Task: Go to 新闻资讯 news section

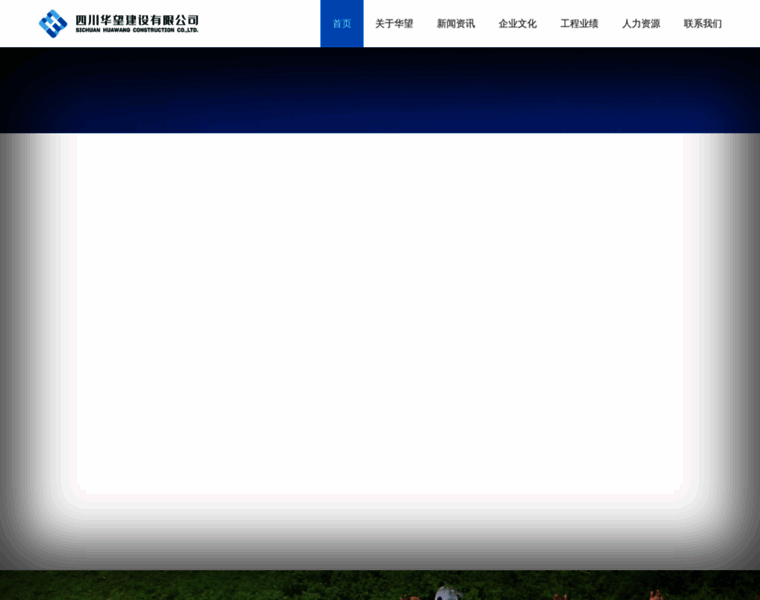Action: coord(456,24)
